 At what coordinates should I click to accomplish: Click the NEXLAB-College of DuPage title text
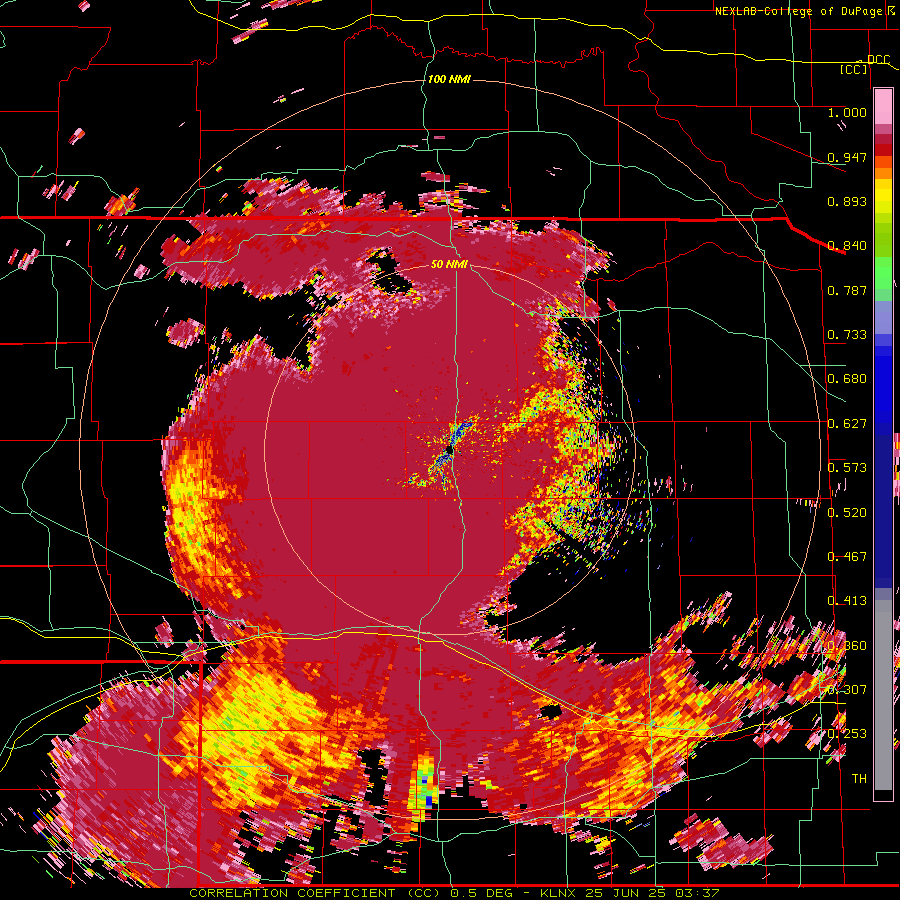point(807,11)
